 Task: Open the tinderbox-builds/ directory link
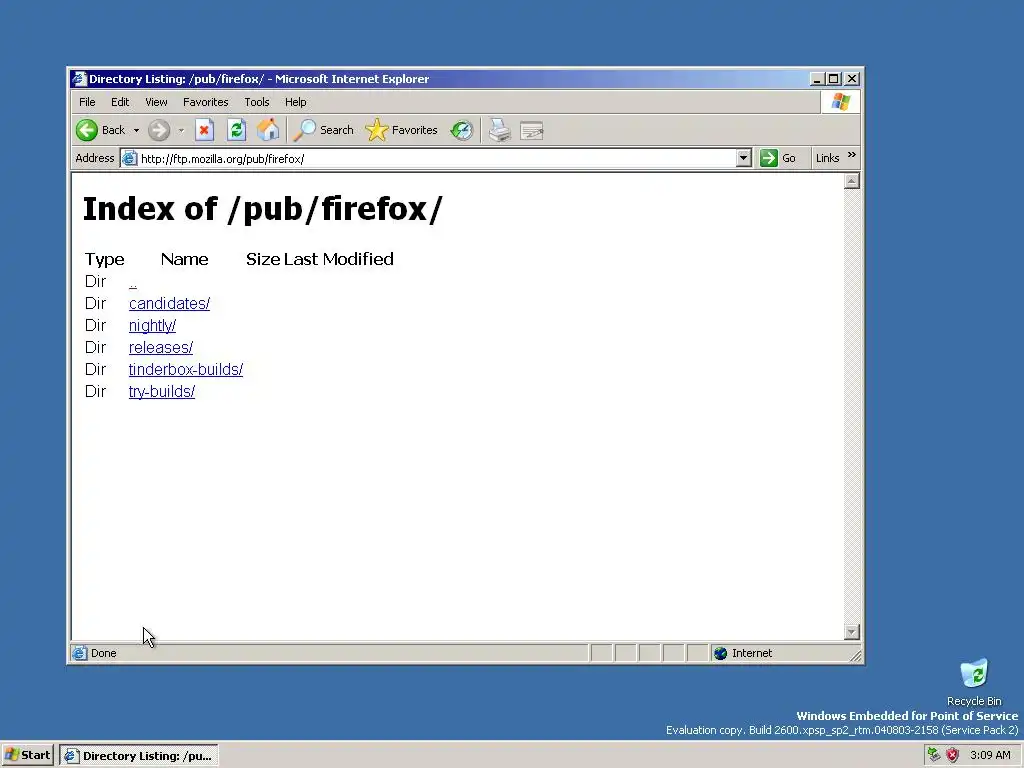coord(185,370)
